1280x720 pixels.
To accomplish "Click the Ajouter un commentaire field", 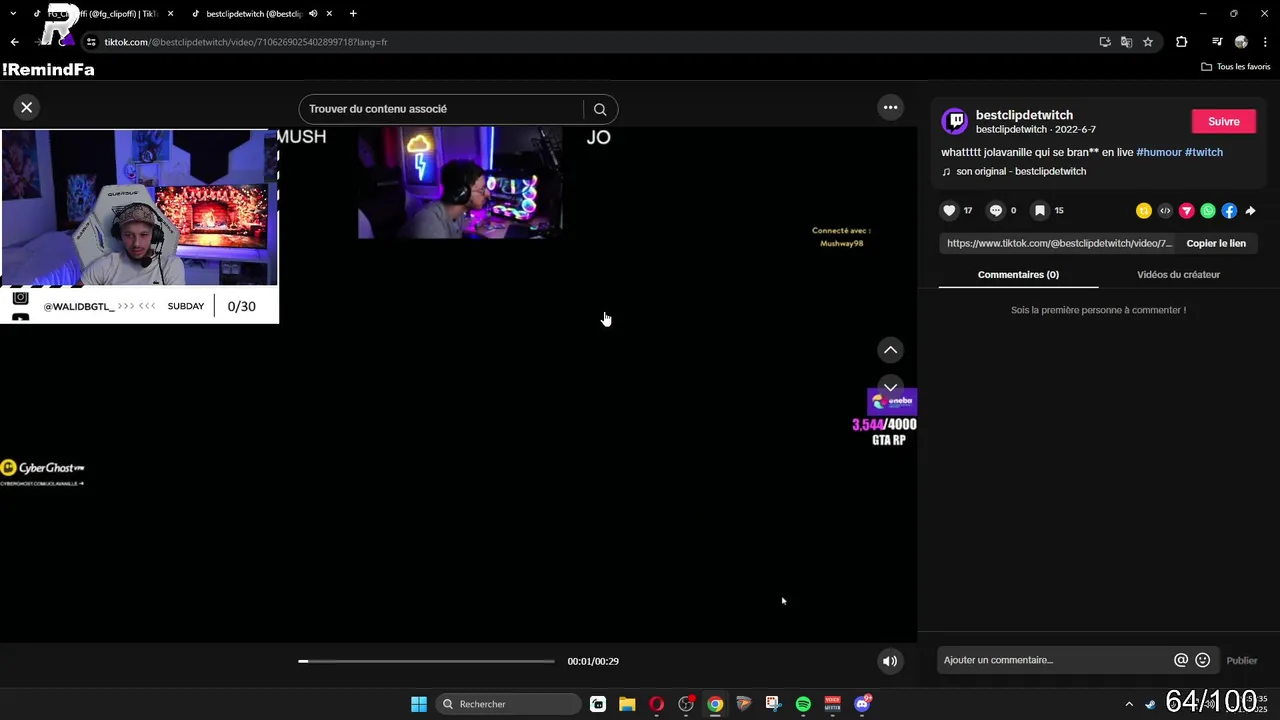I will (1055, 660).
